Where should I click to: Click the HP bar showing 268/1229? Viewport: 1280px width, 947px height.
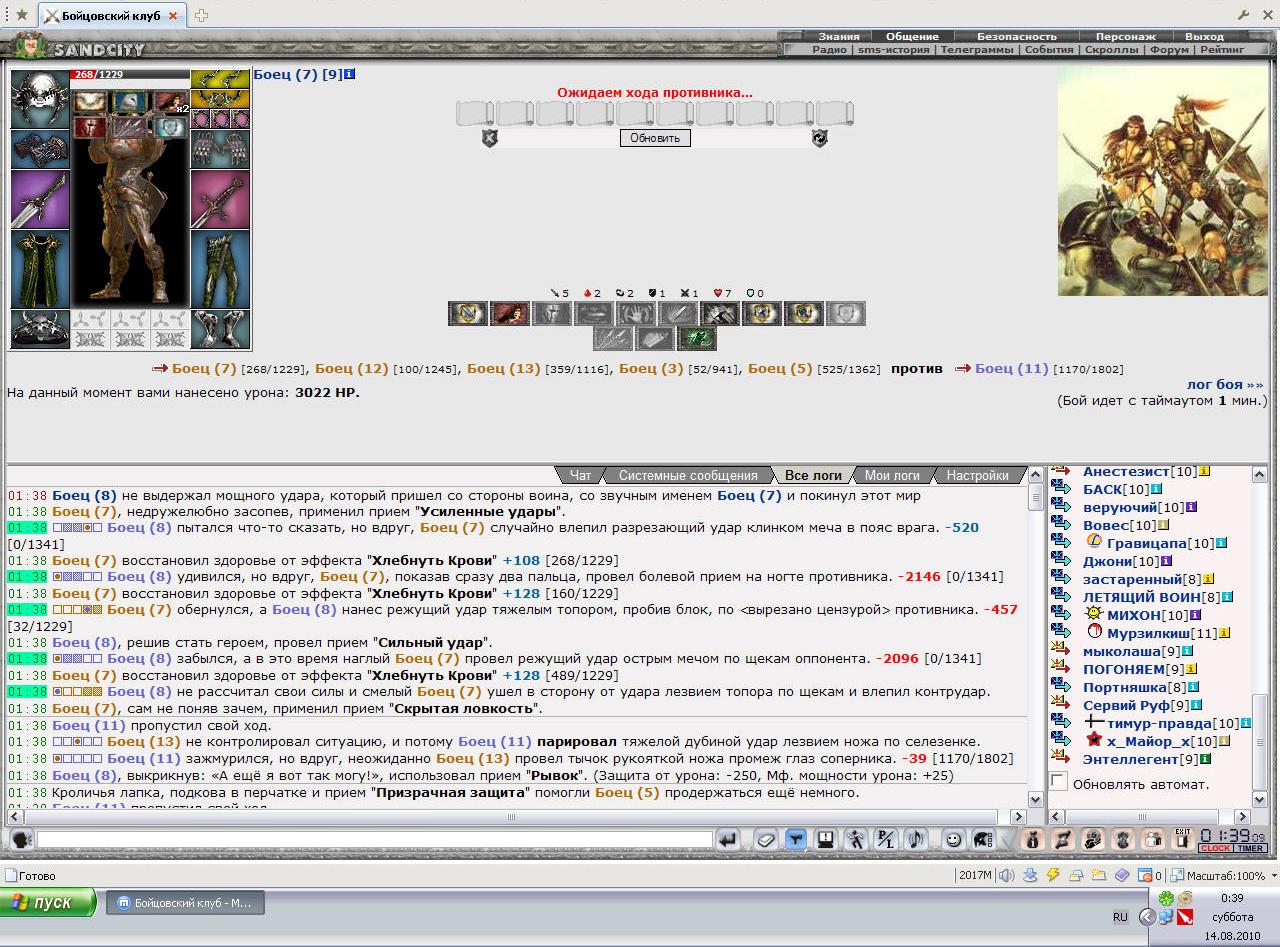click(x=130, y=75)
